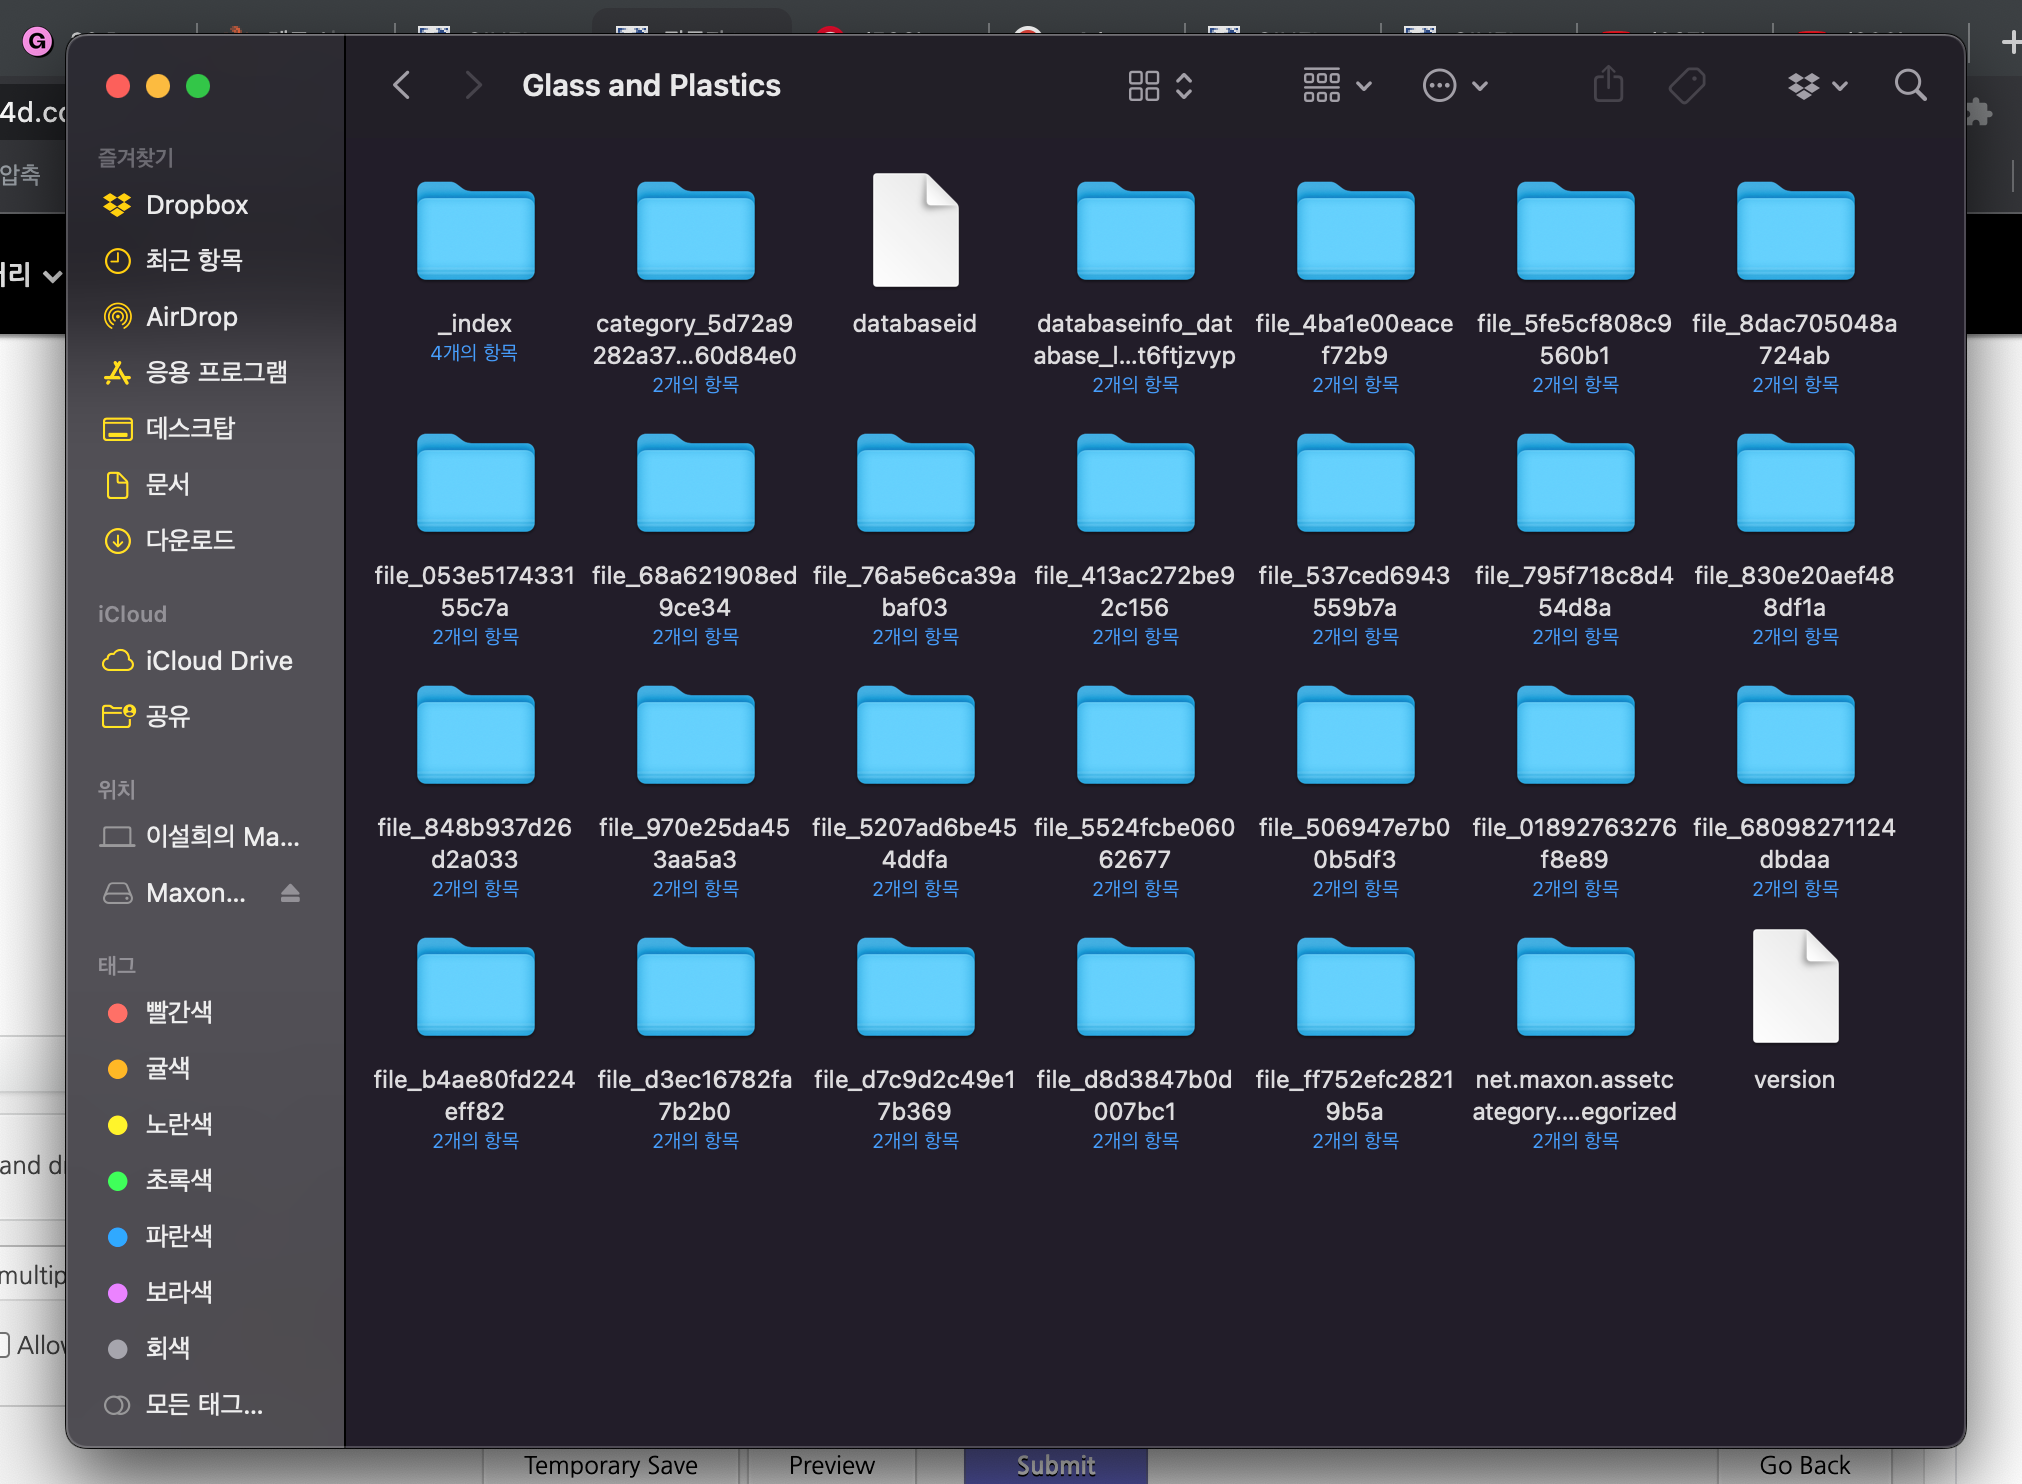The width and height of the screenshot is (2022, 1484).
Task: Click Temporary Save in browser page
Action: 610,1466
